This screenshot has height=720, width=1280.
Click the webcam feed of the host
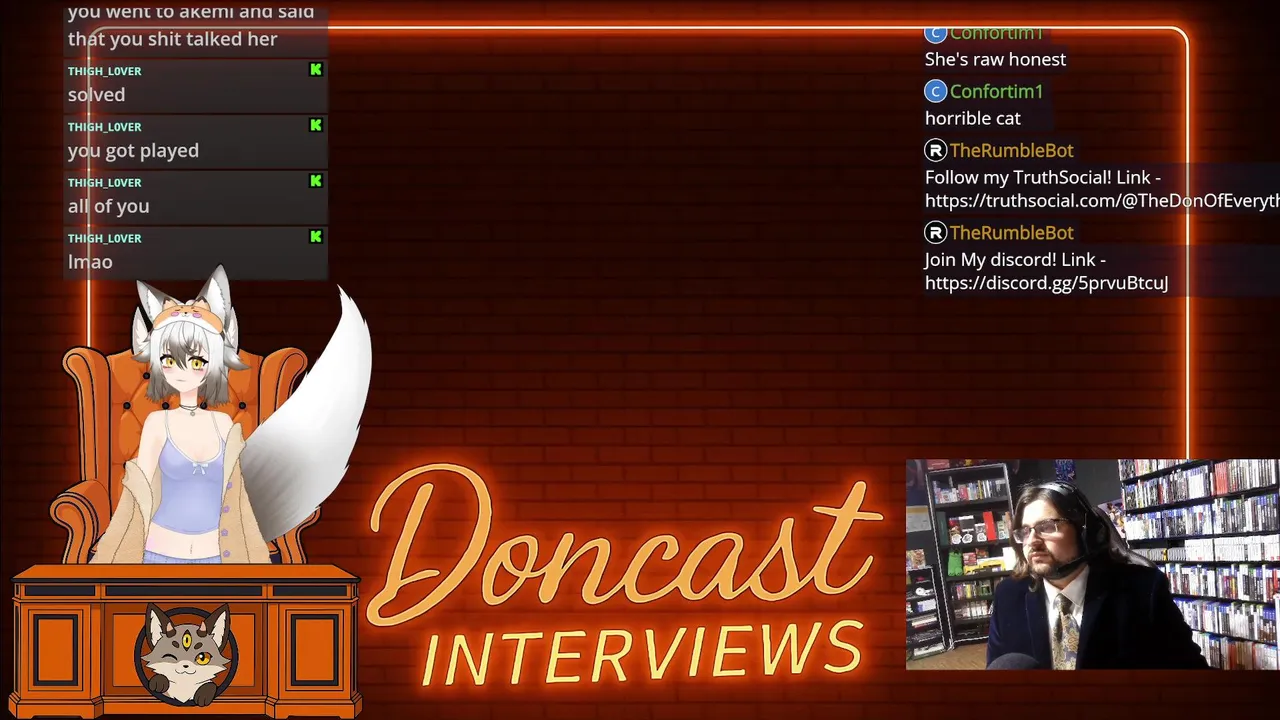pyautogui.click(x=1092, y=564)
